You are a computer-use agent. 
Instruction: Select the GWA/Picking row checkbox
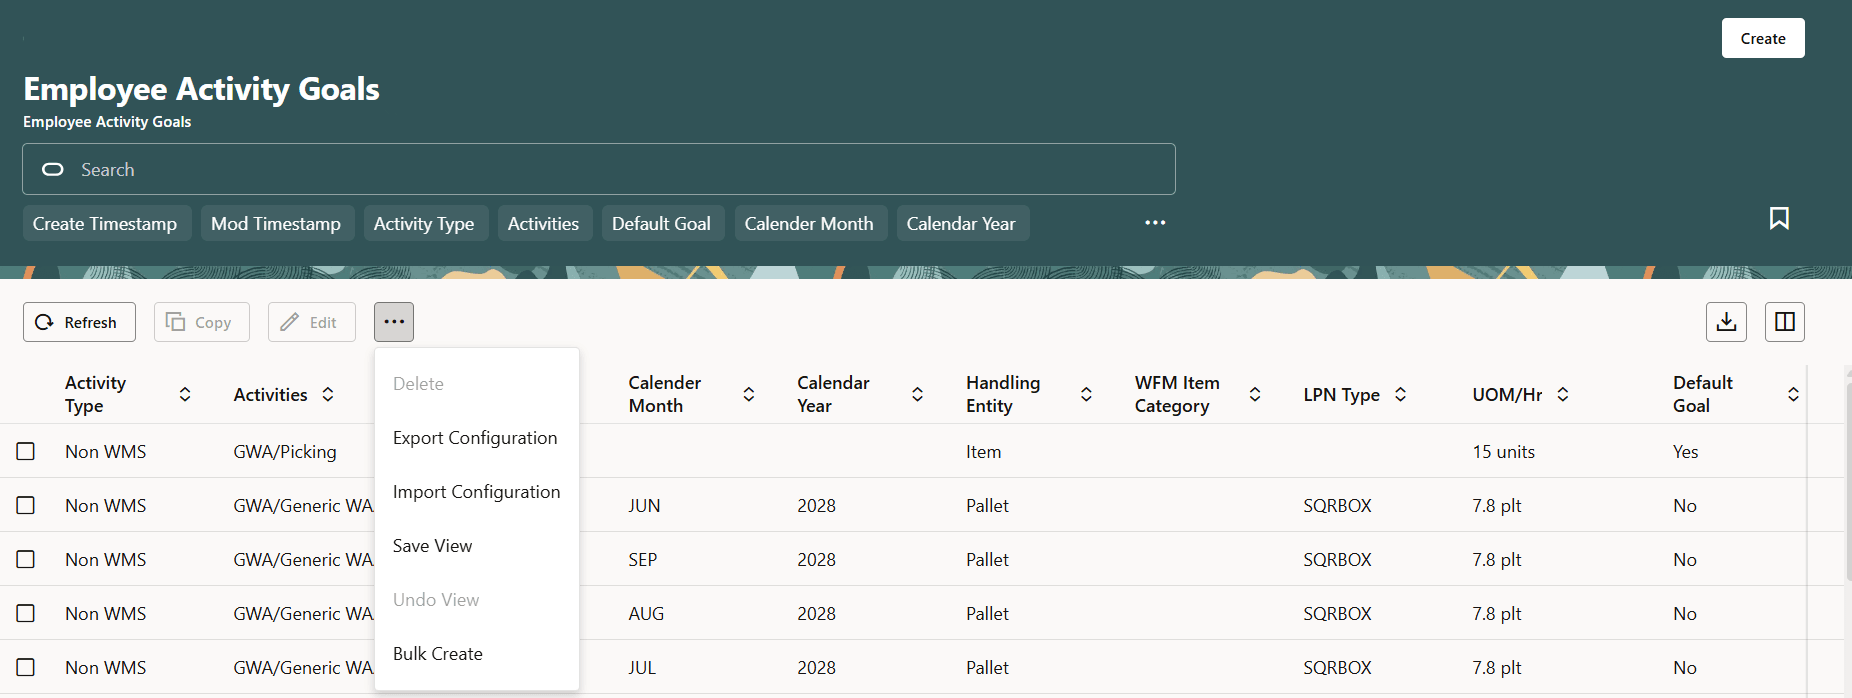pos(26,451)
